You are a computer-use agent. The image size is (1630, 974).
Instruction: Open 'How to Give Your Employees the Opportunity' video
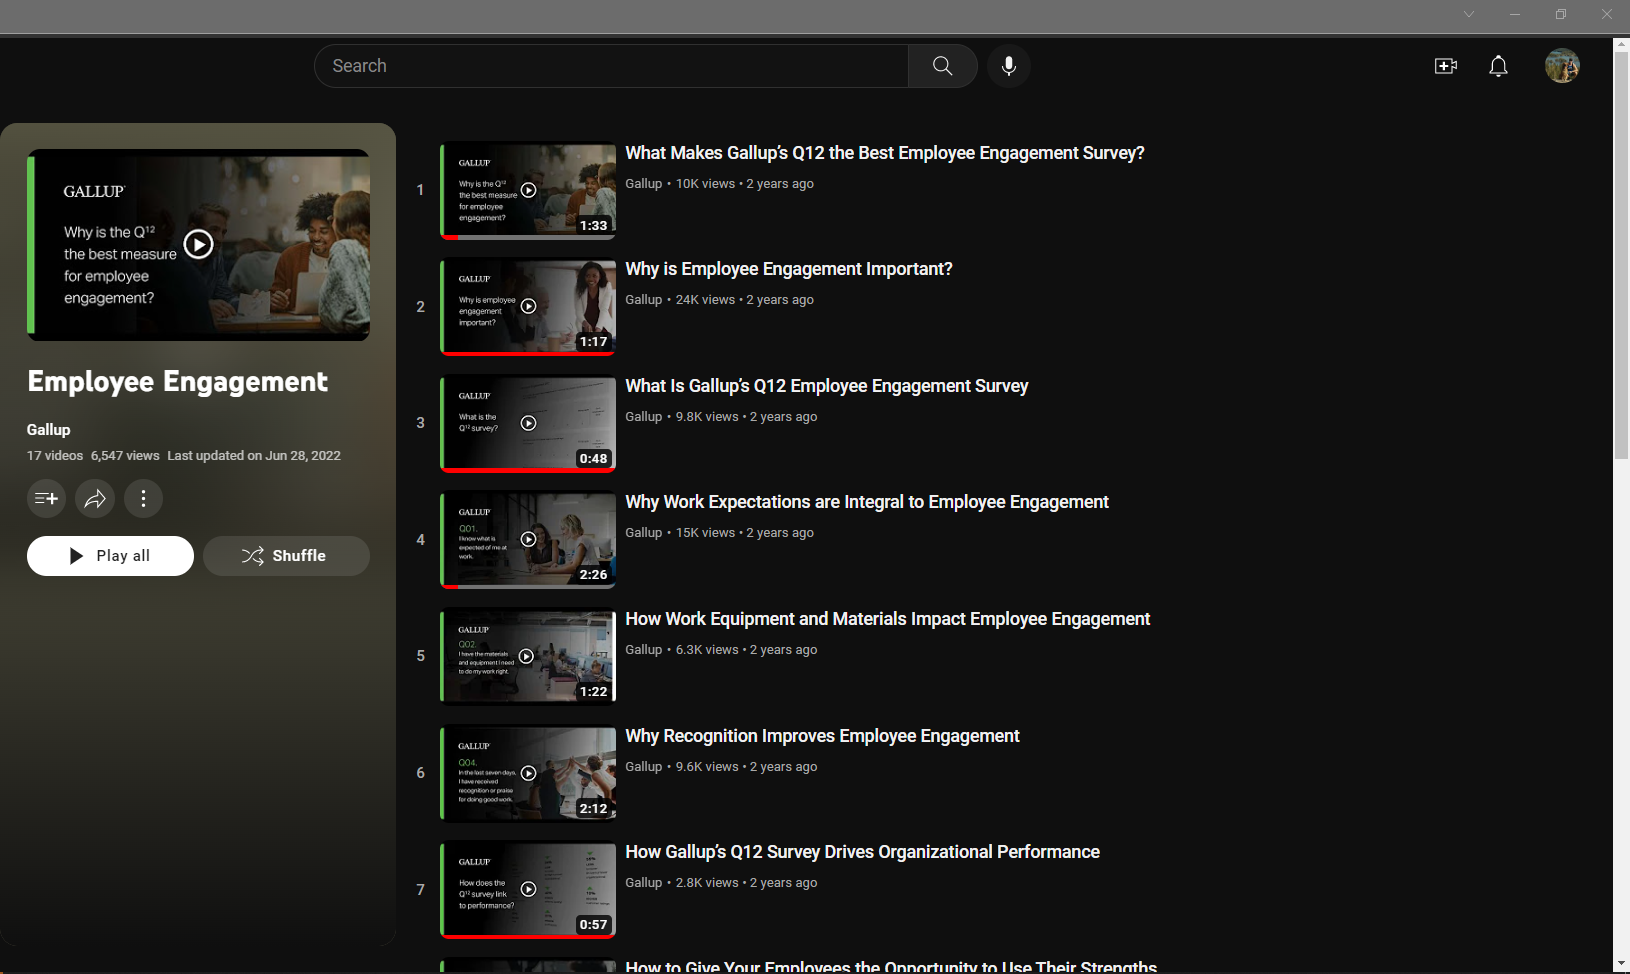tap(890, 966)
